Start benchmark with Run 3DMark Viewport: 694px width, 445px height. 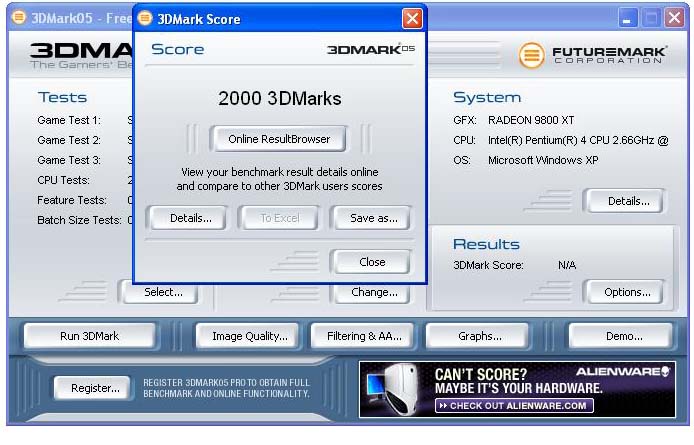89,336
